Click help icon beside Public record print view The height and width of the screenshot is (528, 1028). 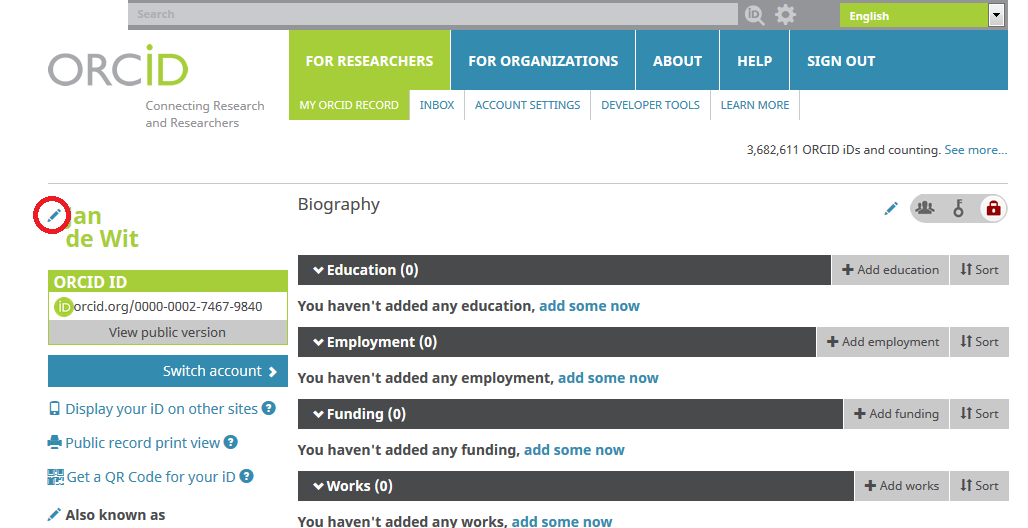[231, 442]
